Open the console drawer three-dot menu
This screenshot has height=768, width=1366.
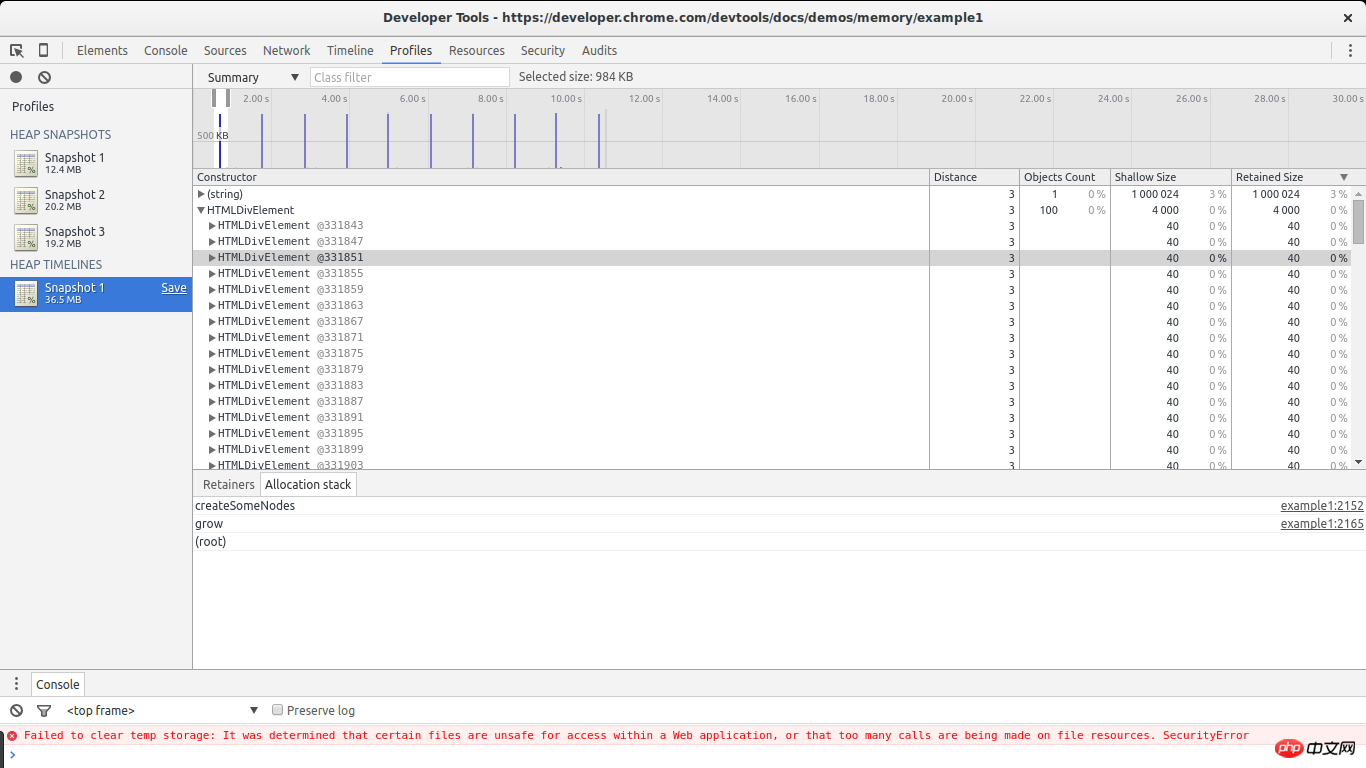tap(16, 684)
